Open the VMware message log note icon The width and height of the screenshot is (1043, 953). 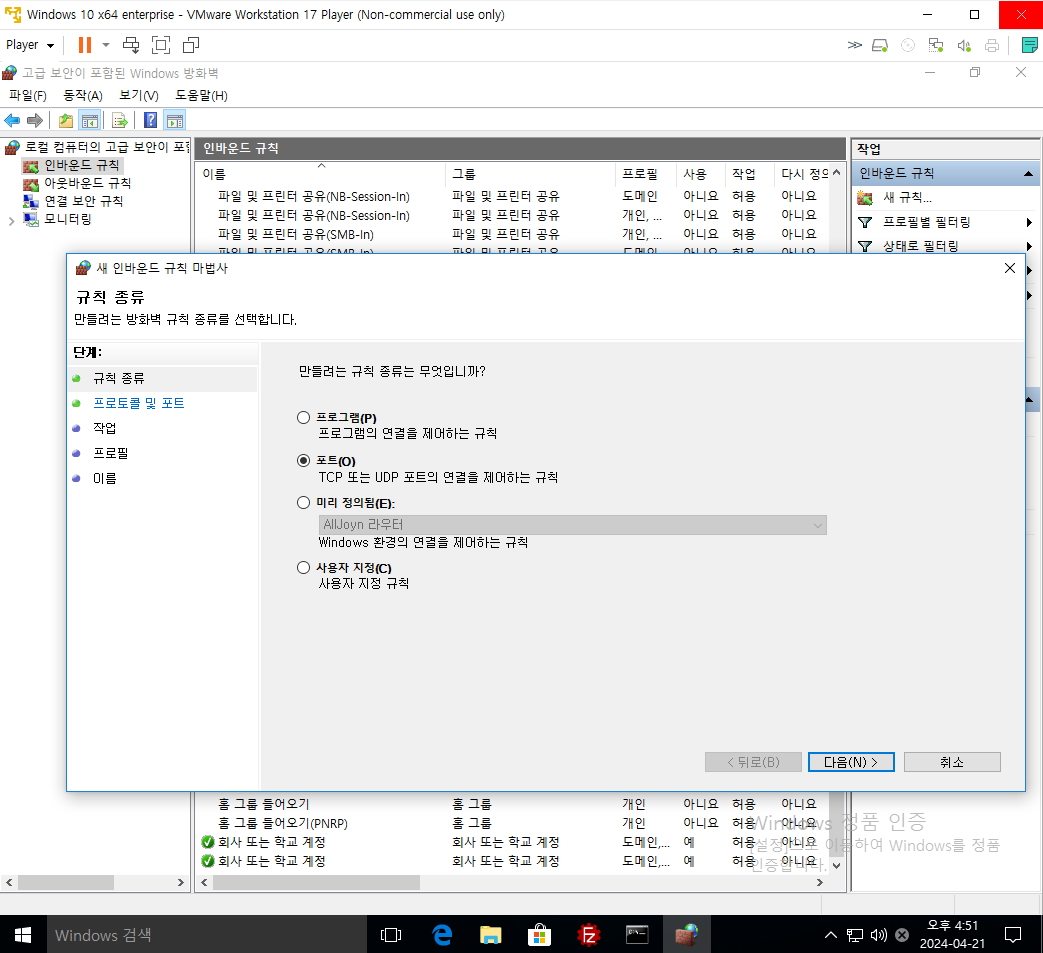coord(1029,45)
